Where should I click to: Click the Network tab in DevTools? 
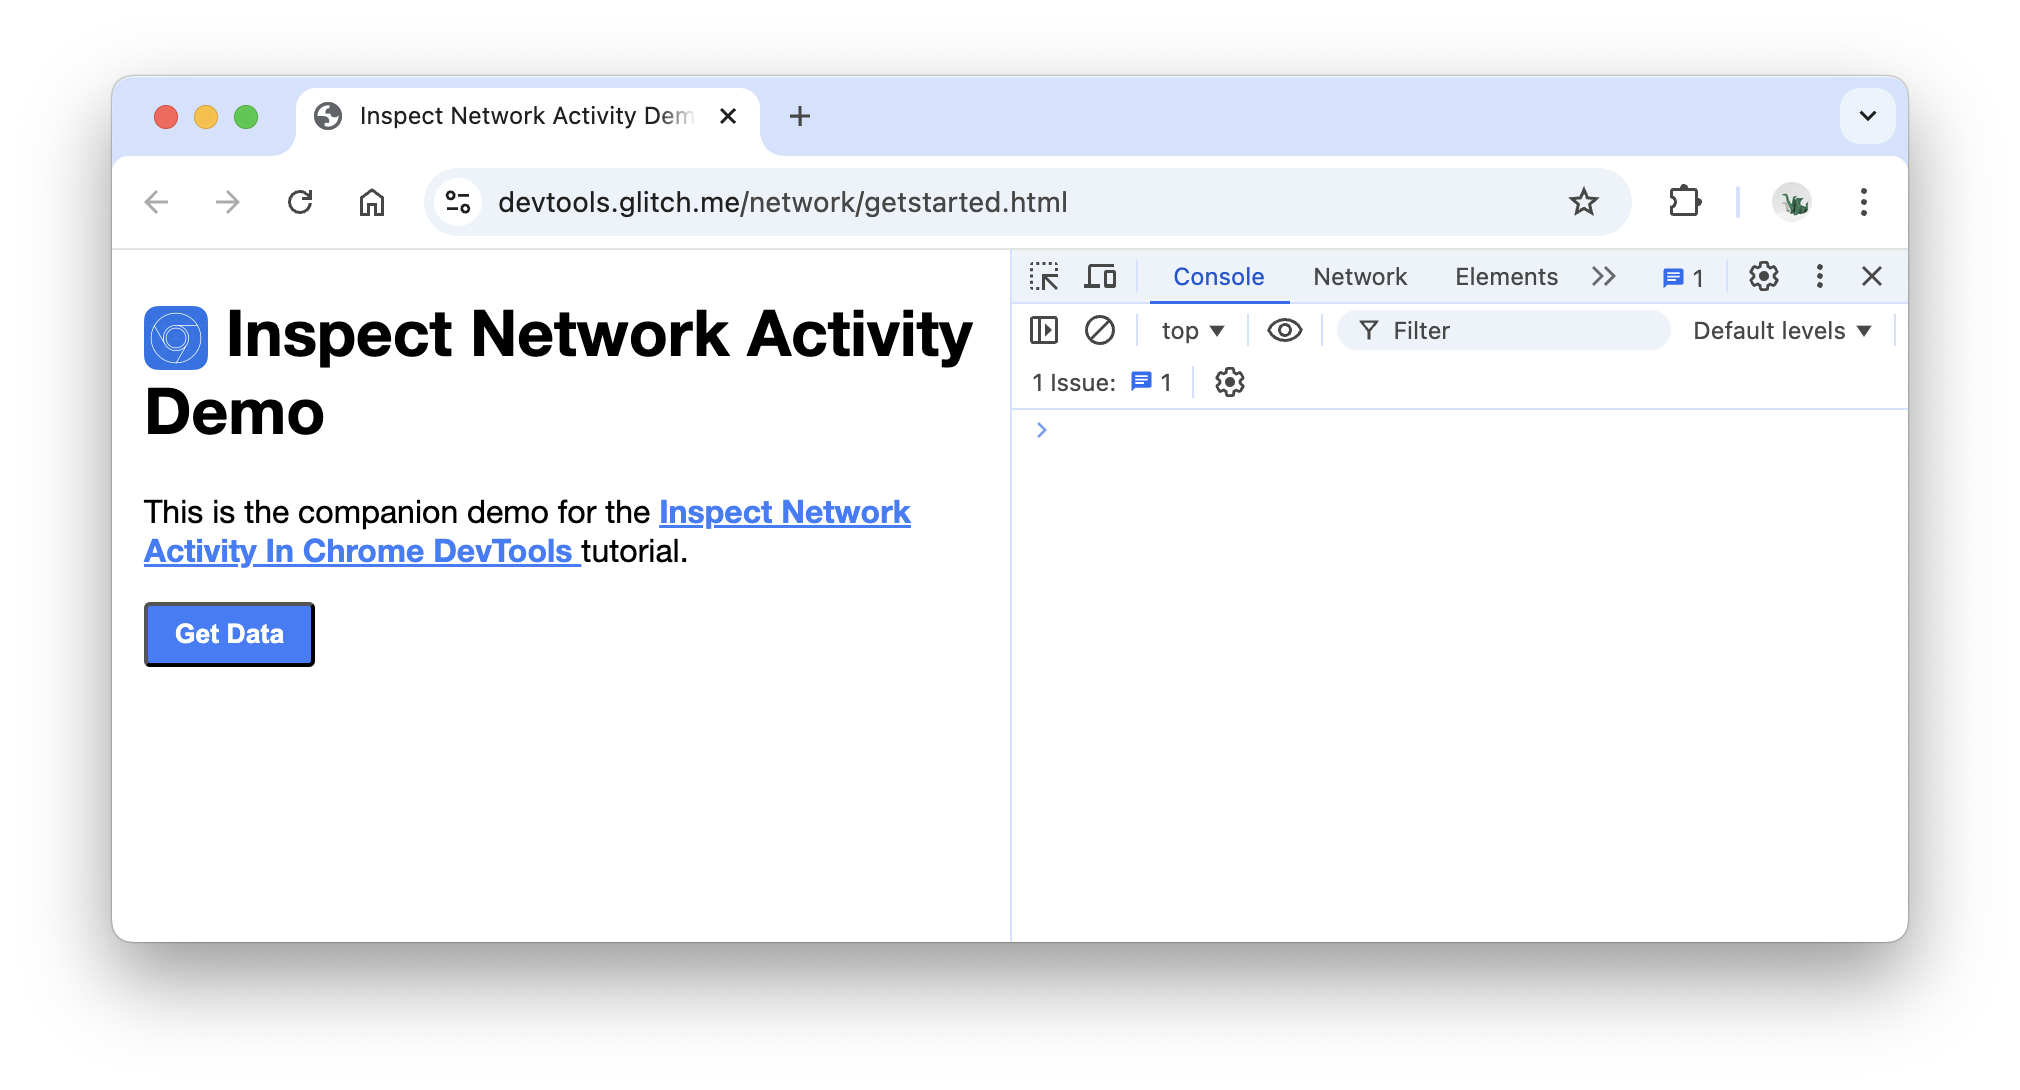click(x=1358, y=275)
